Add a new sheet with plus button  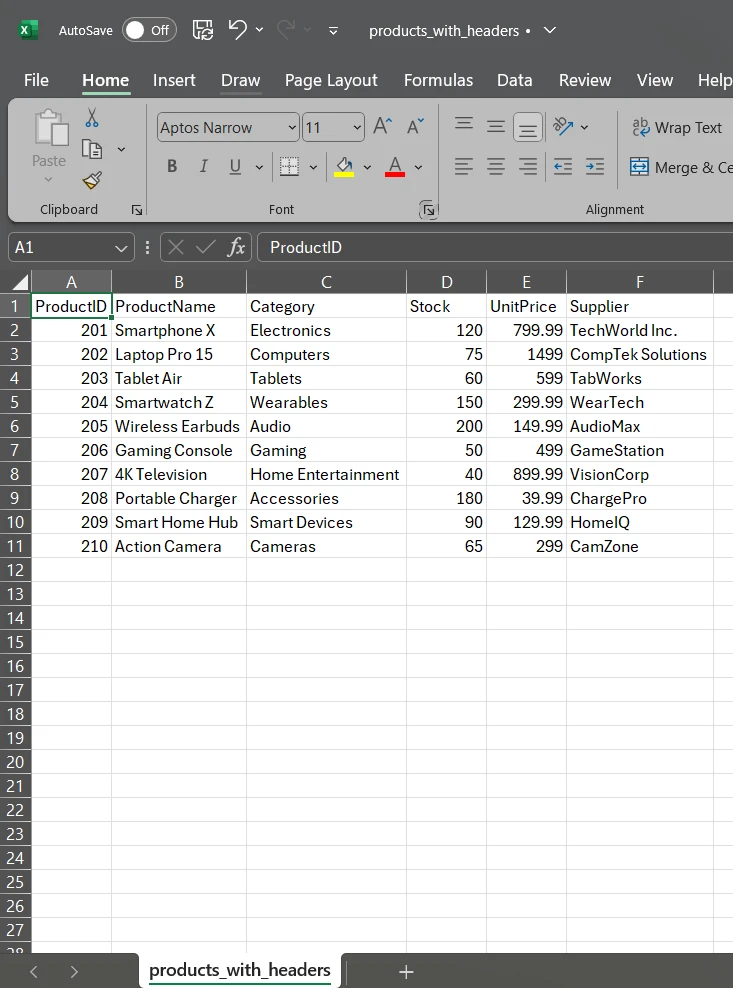coord(406,971)
